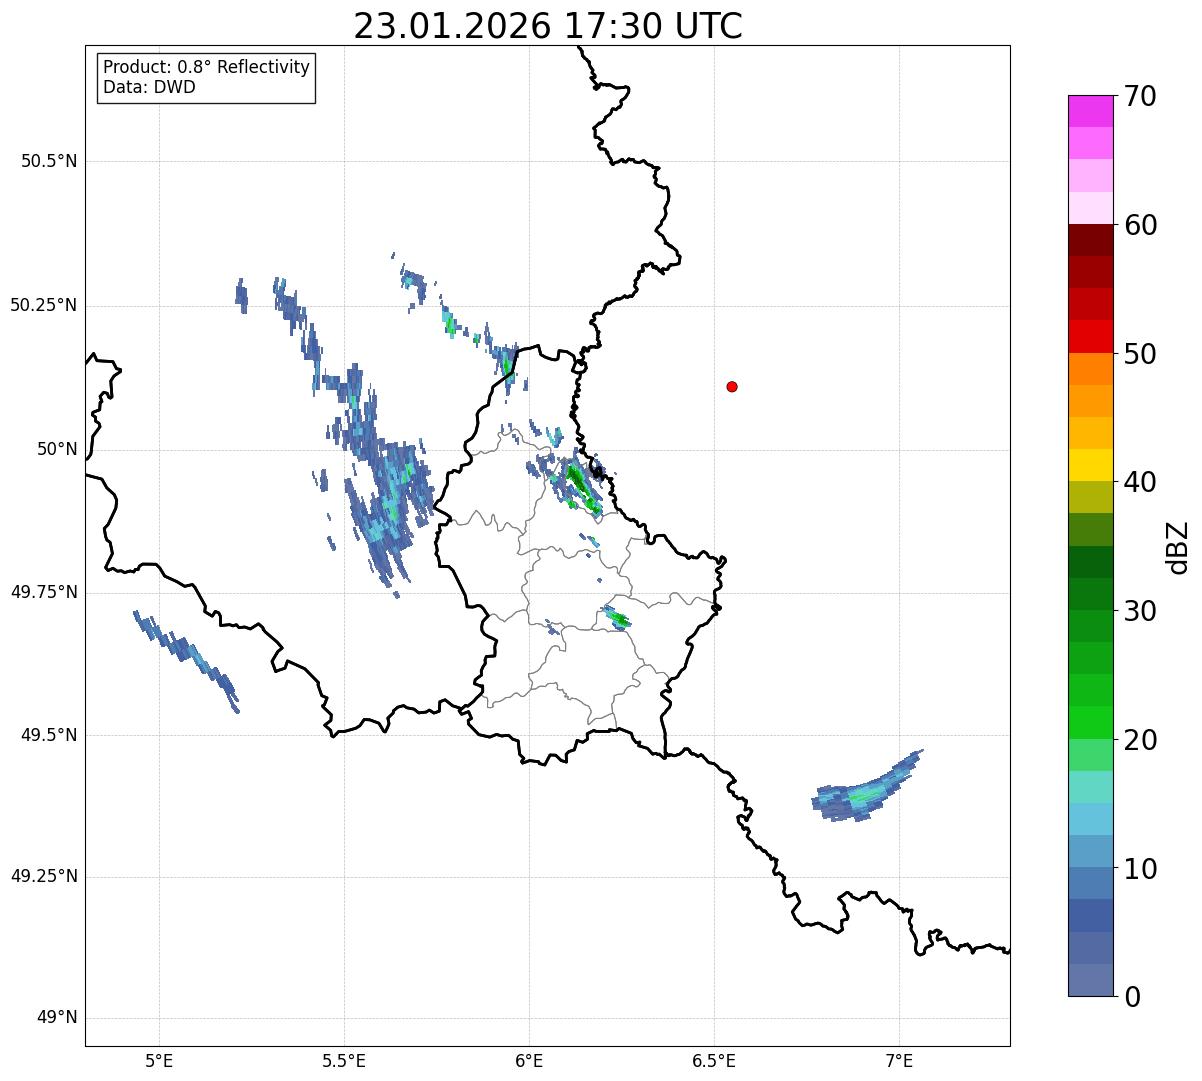Click the 49.25°N latitude label

pos(44,877)
